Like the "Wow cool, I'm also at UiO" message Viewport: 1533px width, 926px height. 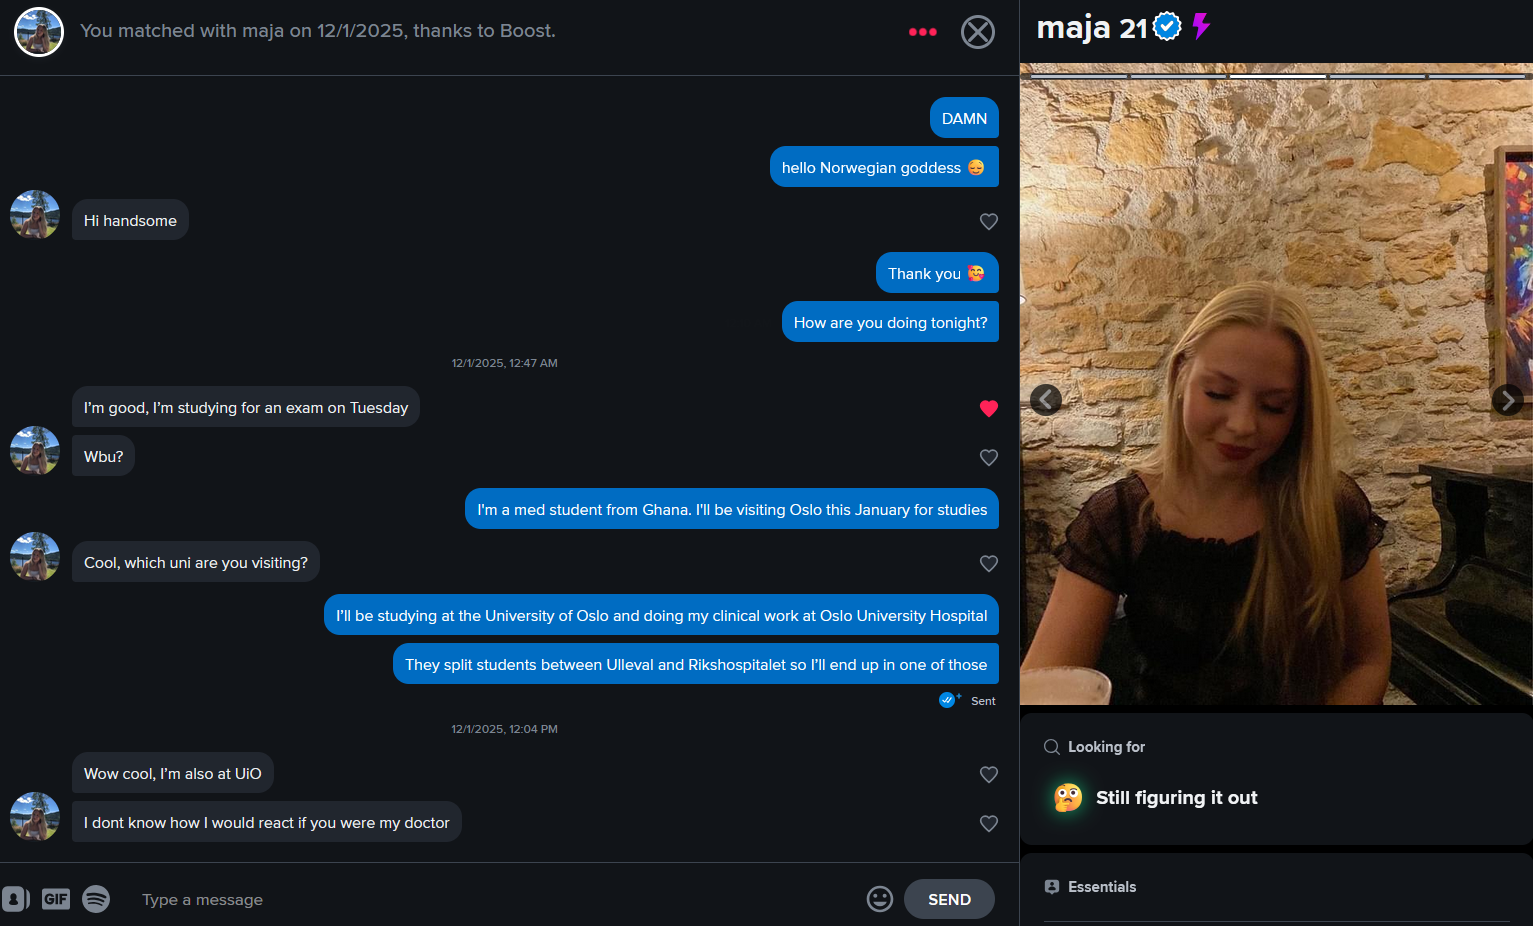989,774
